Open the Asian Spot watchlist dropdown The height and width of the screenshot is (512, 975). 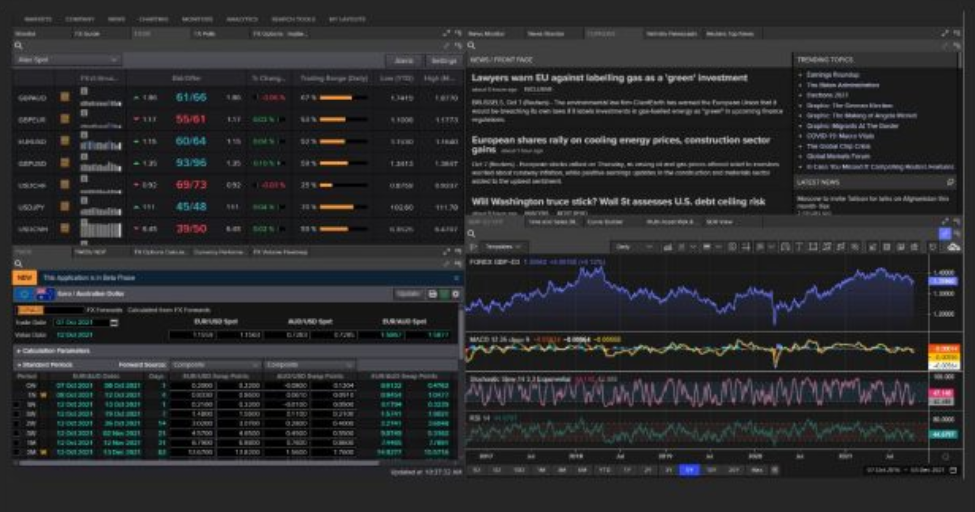[x=70, y=60]
